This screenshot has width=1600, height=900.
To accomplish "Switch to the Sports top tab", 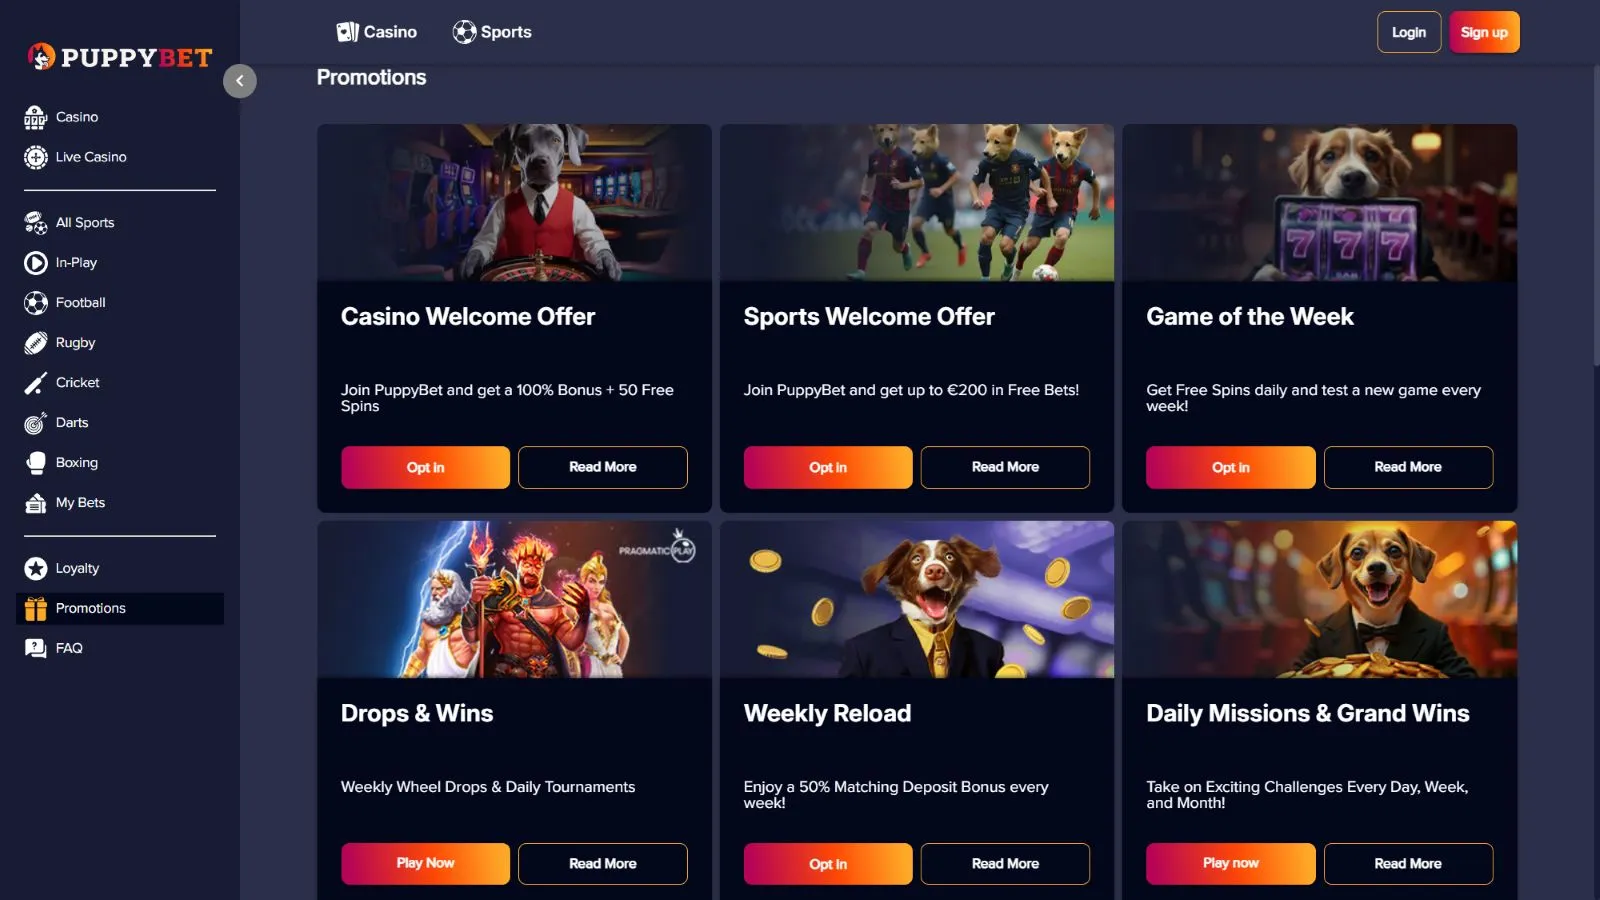I will 492,32.
